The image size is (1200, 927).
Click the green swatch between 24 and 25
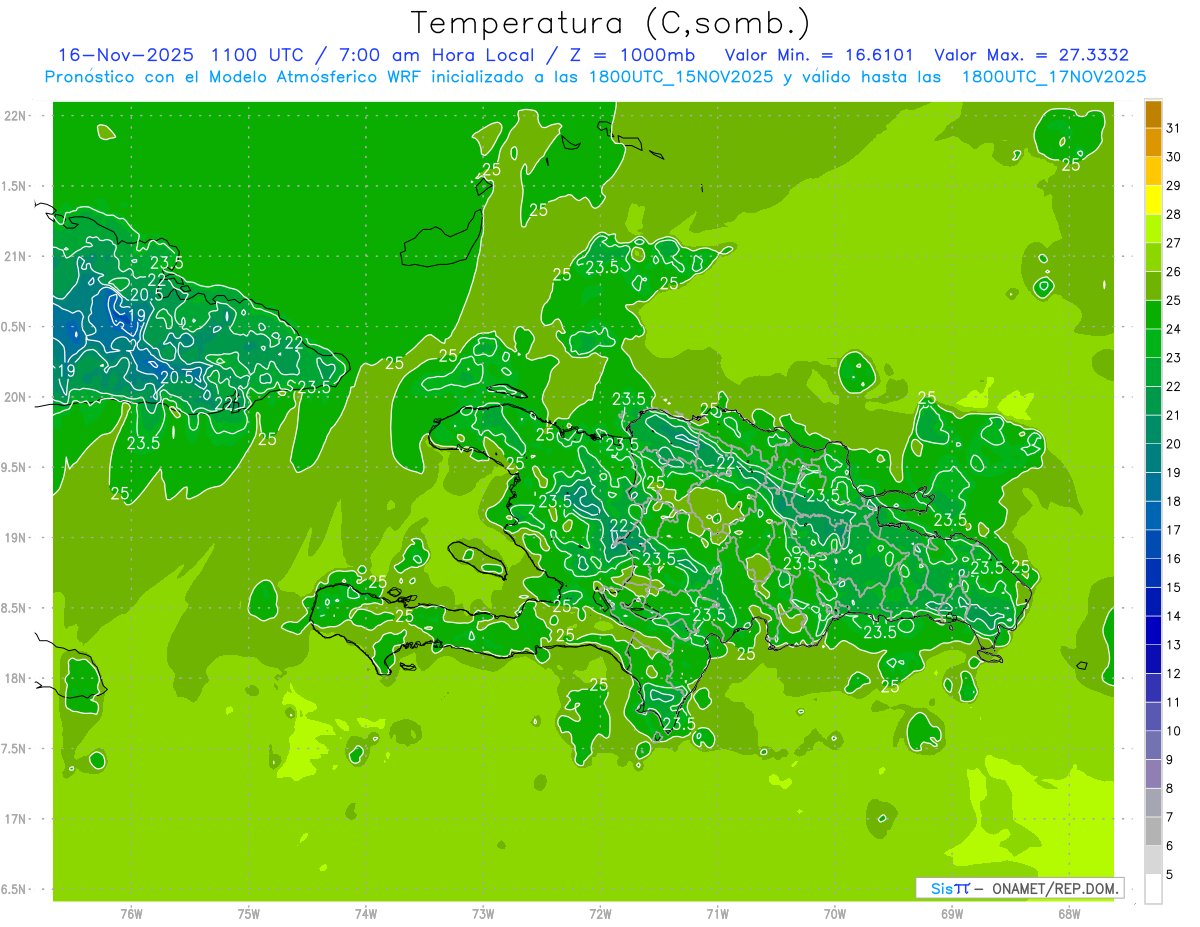click(1153, 315)
